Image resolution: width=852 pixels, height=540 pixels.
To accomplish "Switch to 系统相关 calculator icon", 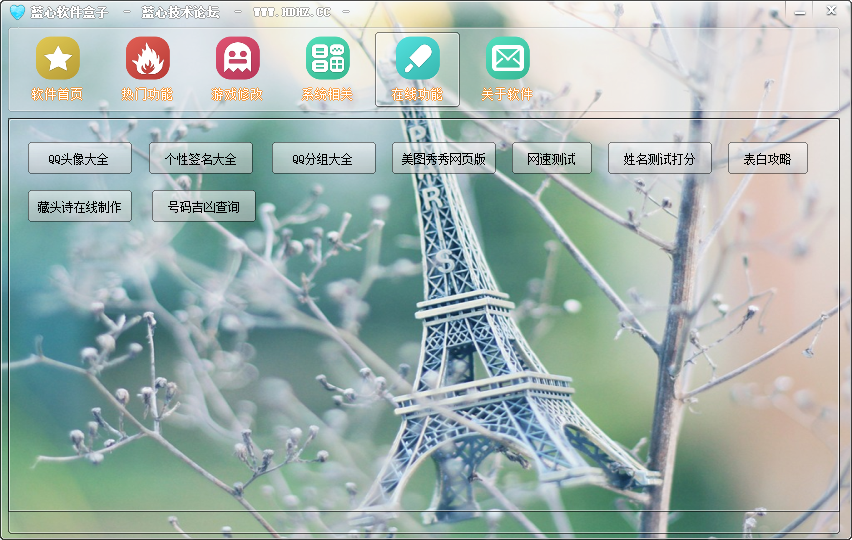I will (x=327, y=59).
